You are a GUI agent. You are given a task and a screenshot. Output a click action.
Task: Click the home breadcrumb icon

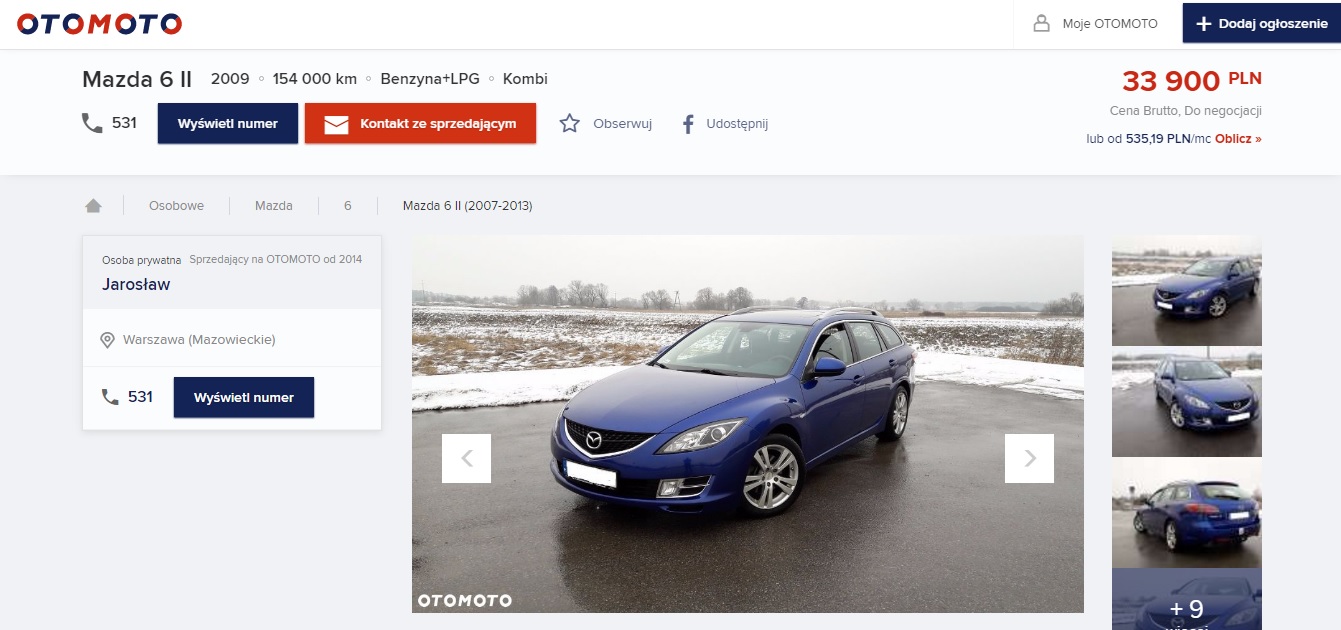click(93, 206)
